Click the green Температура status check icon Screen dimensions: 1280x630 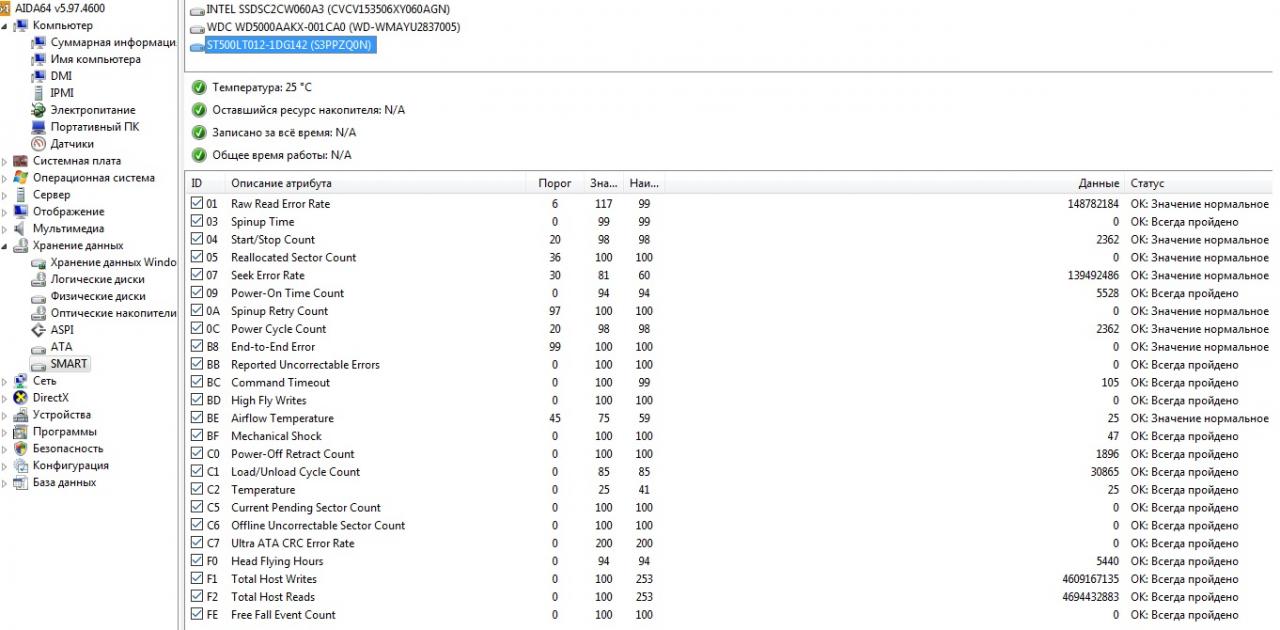[199, 88]
